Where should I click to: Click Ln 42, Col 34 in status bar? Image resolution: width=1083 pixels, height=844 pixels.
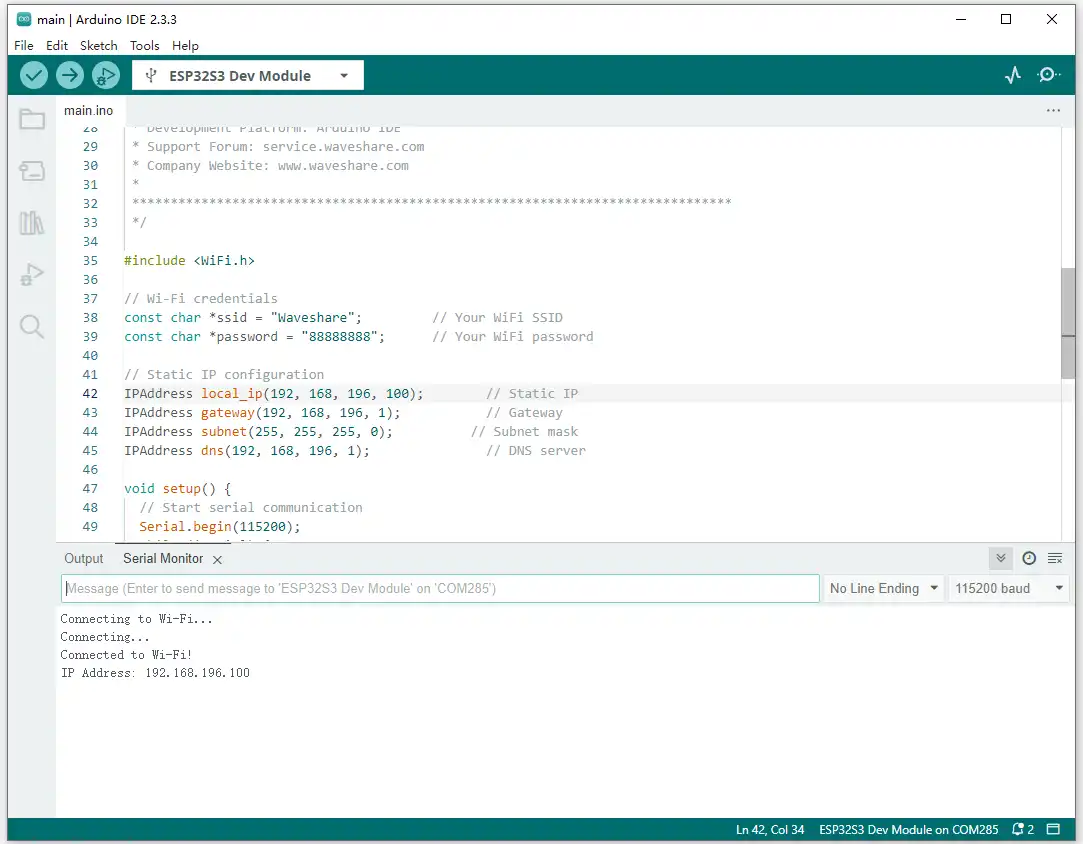click(769, 829)
